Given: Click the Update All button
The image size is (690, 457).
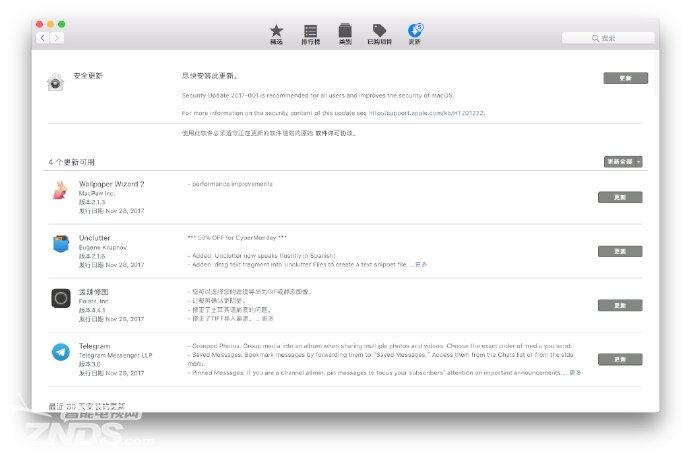Looking at the screenshot, I should coord(620,162).
